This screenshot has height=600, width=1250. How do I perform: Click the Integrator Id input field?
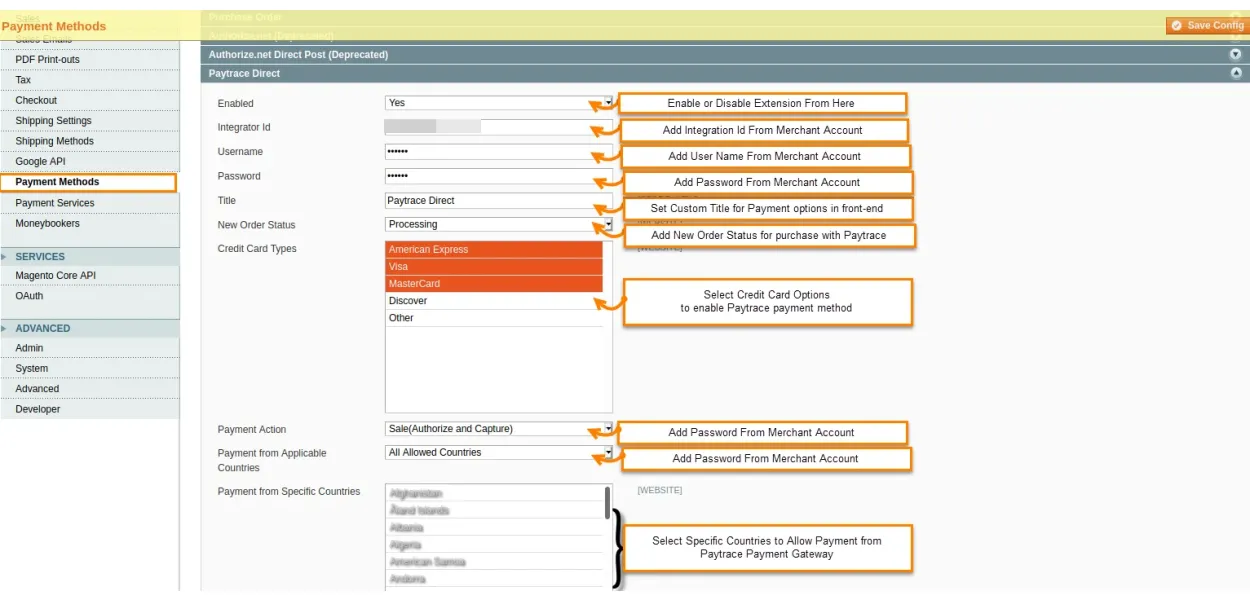(497, 127)
